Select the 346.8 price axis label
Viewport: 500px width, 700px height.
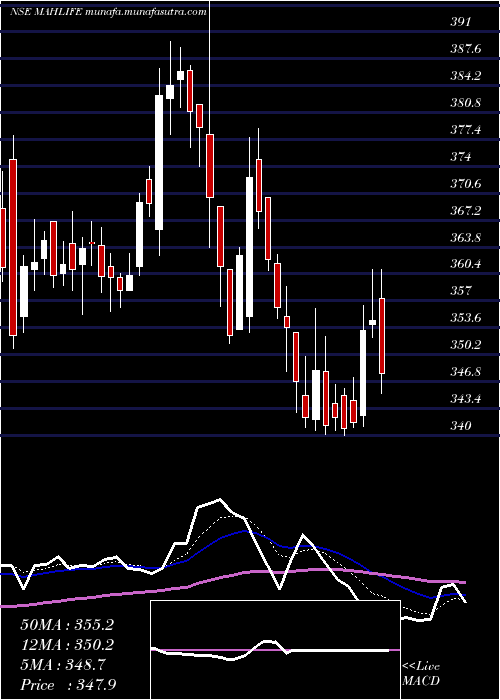(x=466, y=372)
